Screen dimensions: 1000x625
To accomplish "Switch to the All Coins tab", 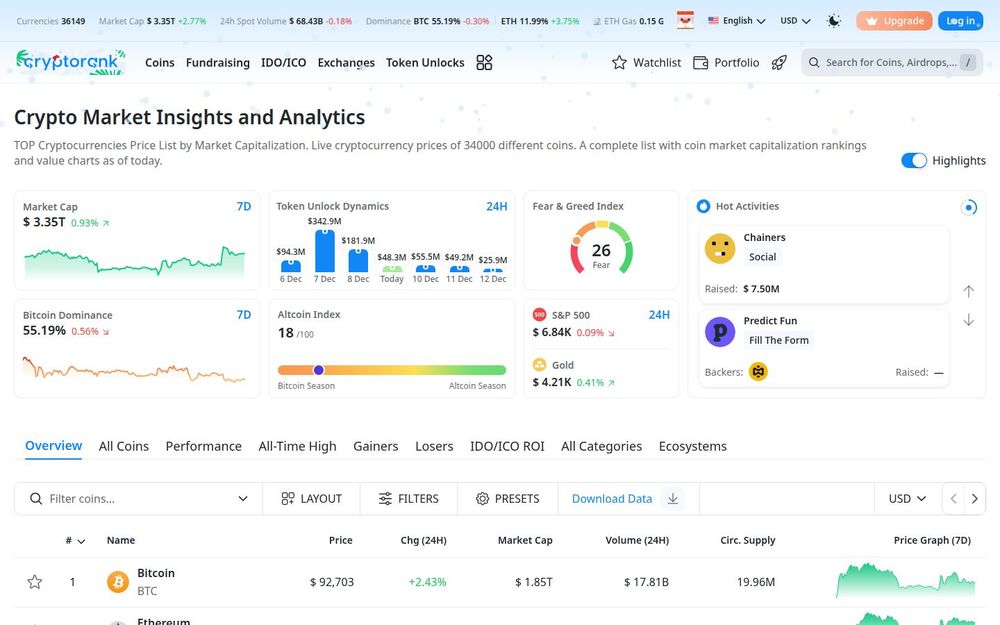I will pos(124,446).
